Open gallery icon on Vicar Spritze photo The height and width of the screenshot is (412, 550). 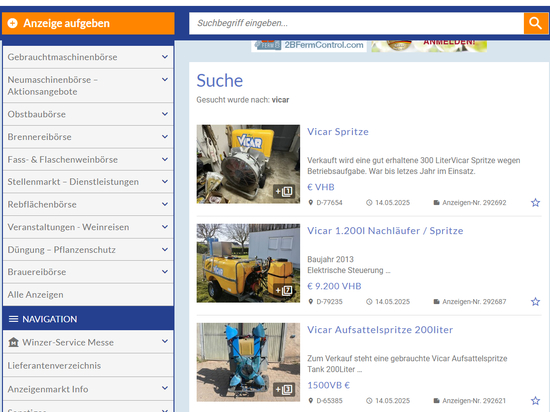[x=284, y=191]
